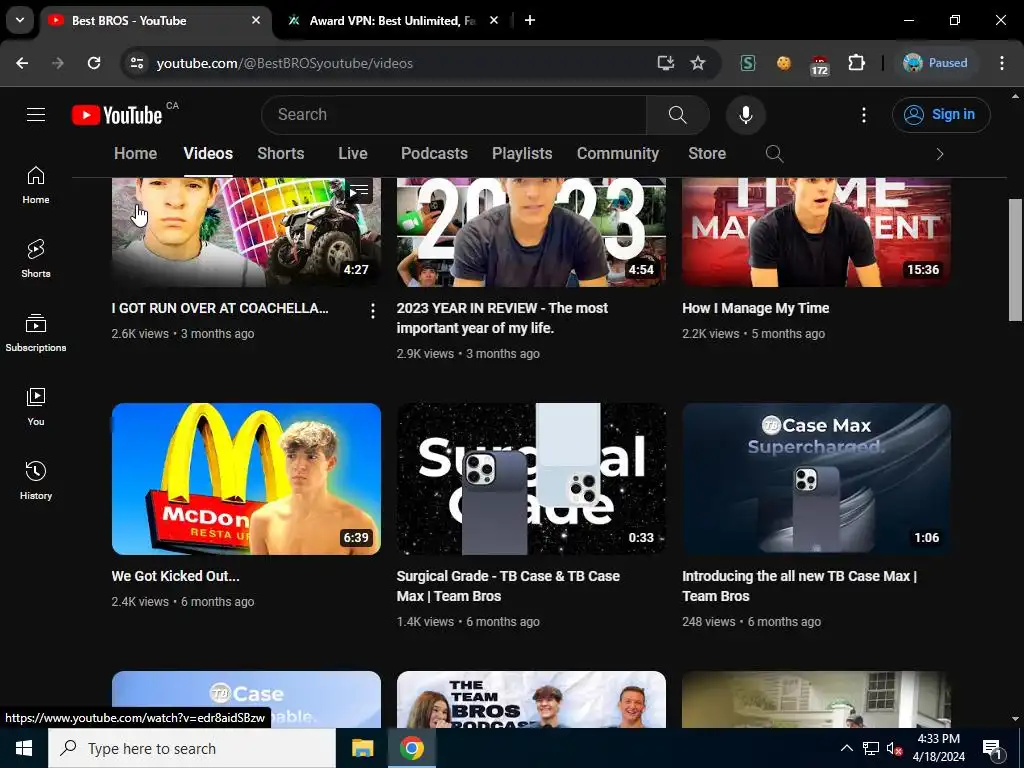Click the Surgical Grade video thumbnail
The width and height of the screenshot is (1024, 768).
(531, 479)
